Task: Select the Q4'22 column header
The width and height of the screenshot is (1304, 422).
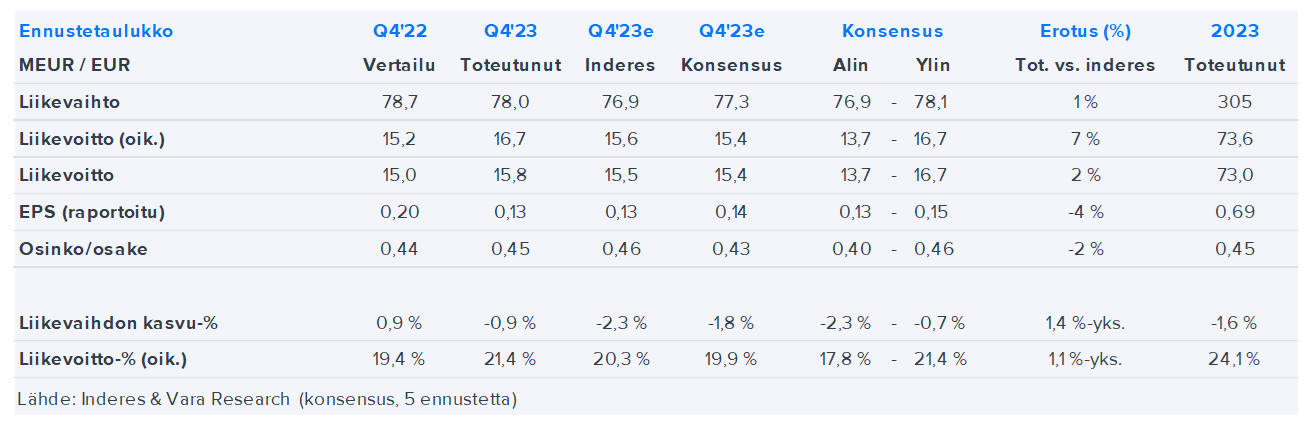Action: point(398,31)
